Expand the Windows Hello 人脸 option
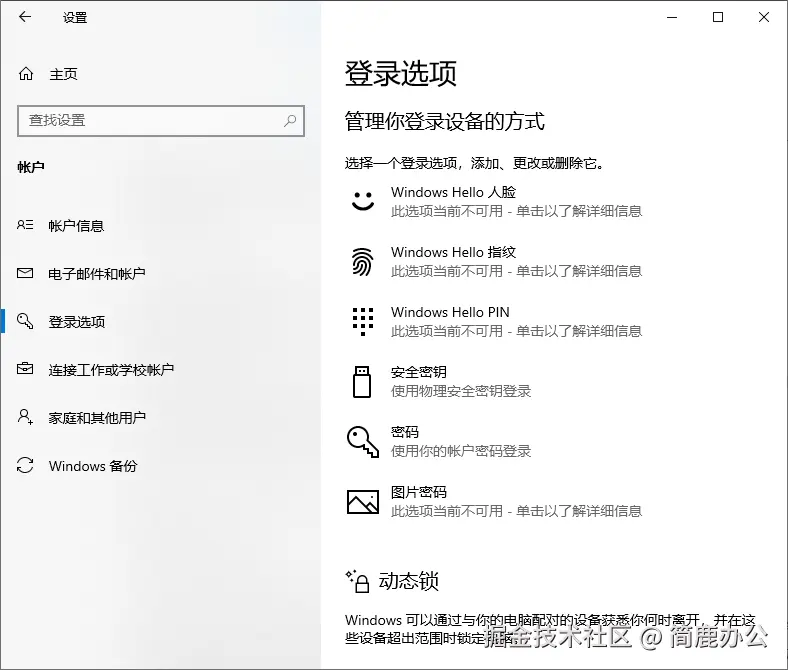 tap(494, 201)
